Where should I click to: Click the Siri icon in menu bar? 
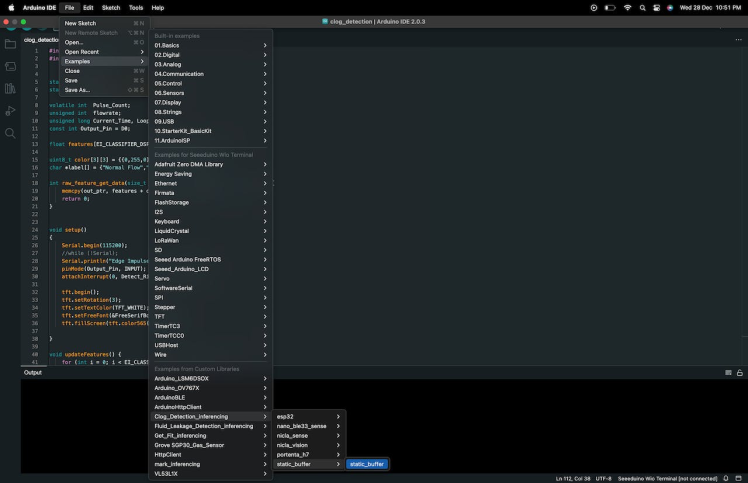pos(670,7)
